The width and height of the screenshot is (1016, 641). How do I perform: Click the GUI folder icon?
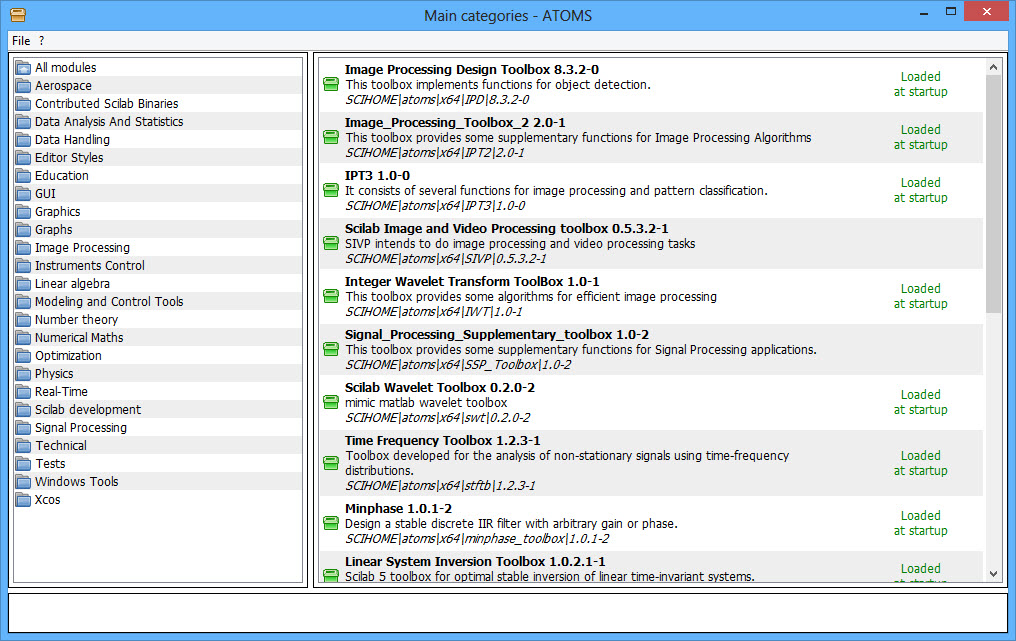click(x=23, y=194)
